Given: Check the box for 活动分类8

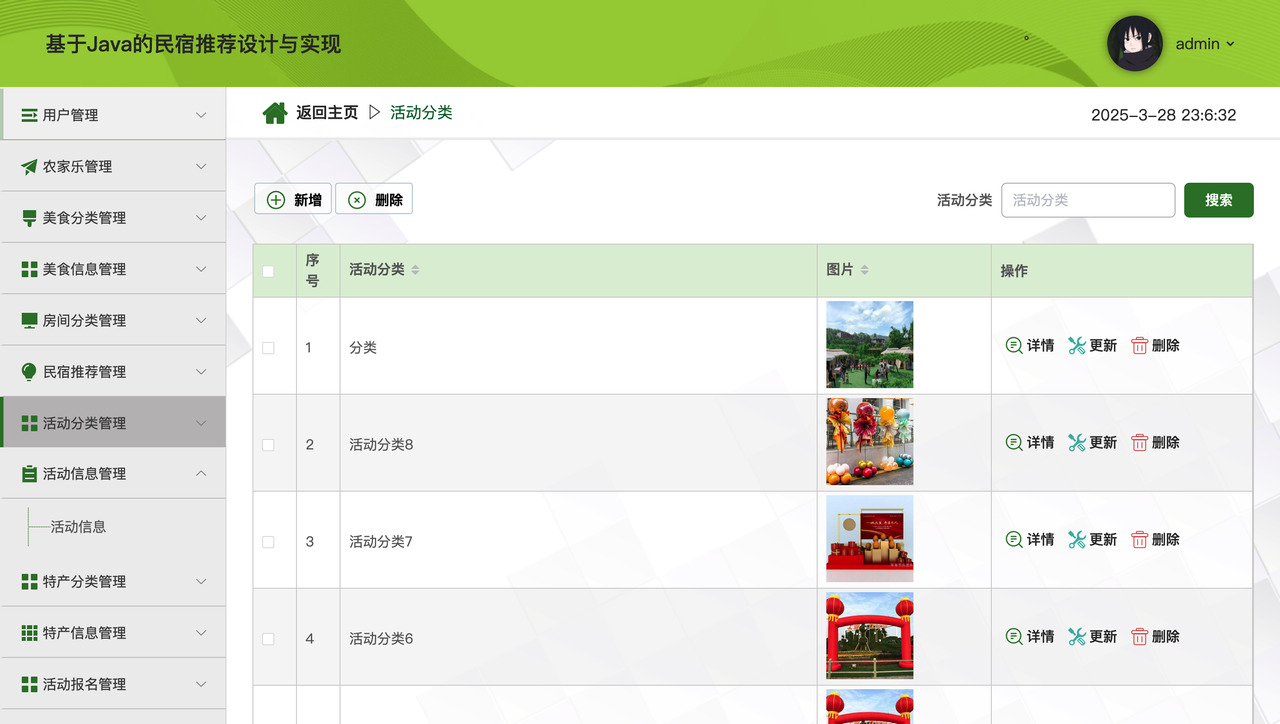Looking at the screenshot, I should pyautogui.click(x=268, y=445).
